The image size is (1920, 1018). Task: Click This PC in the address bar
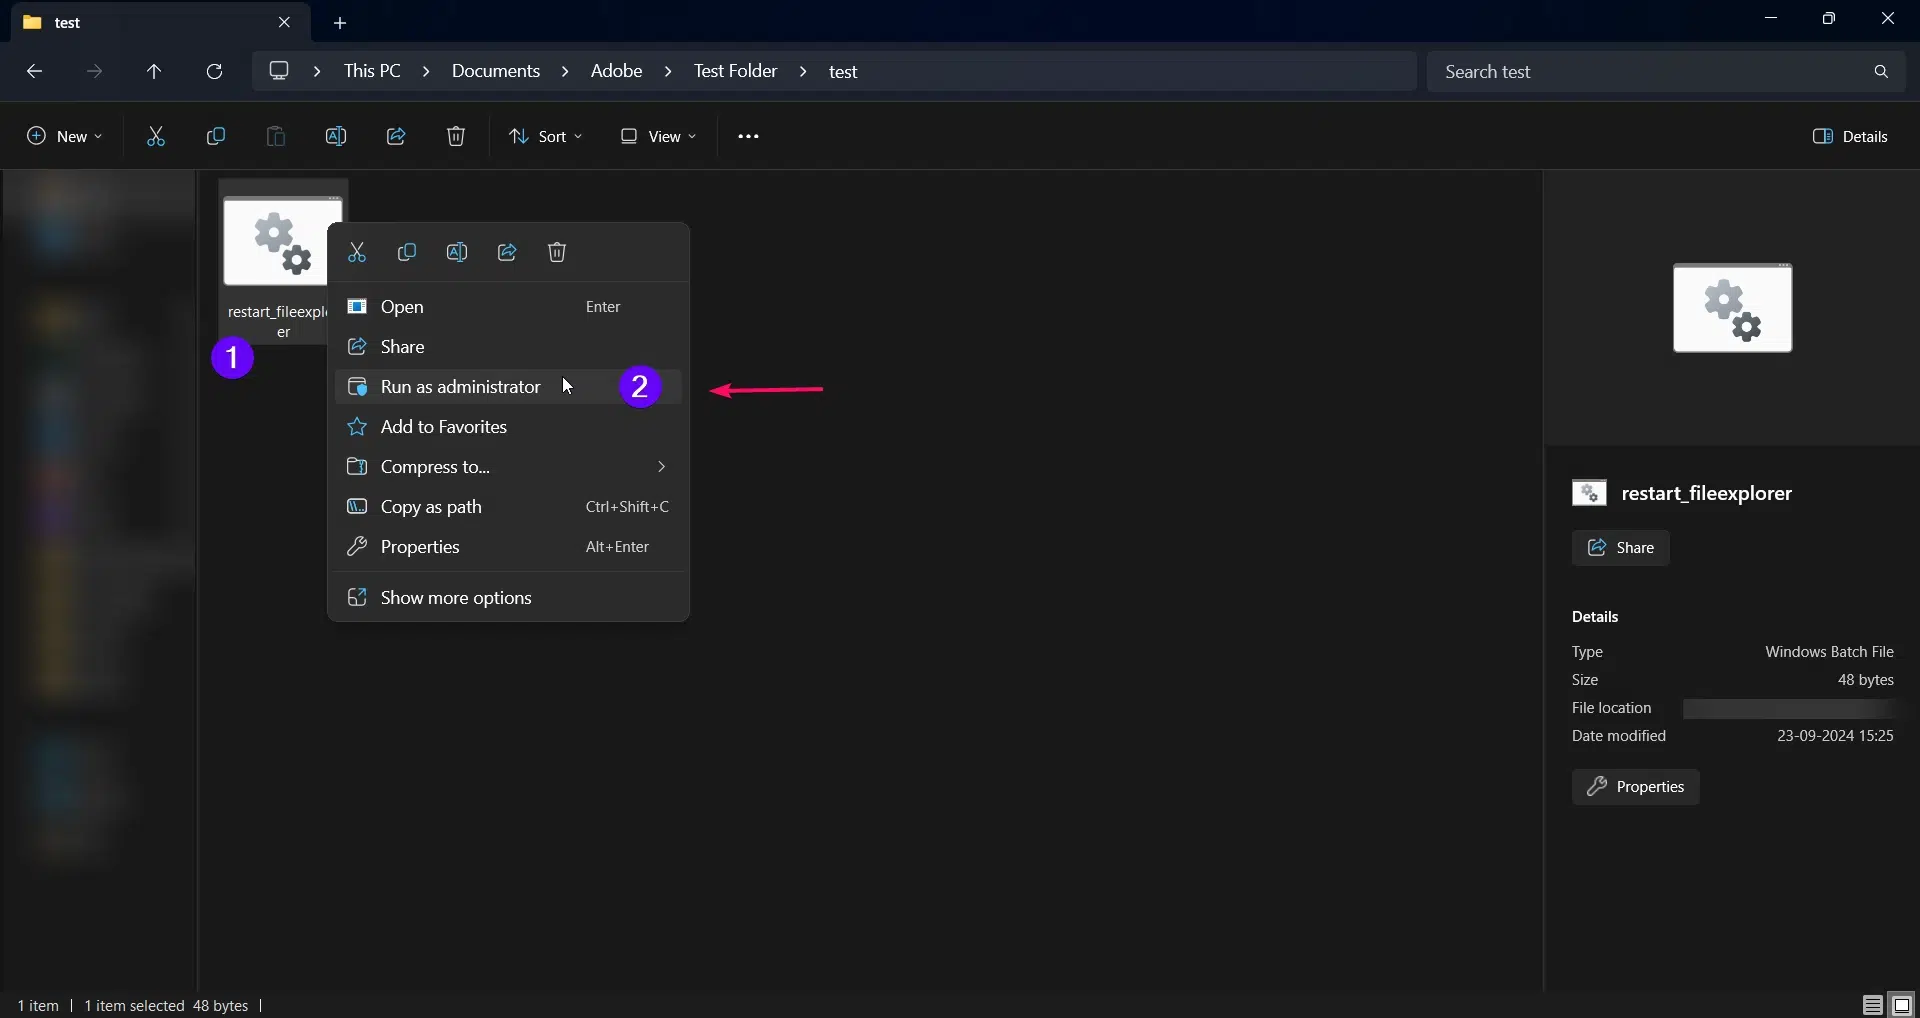(x=372, y=71)
